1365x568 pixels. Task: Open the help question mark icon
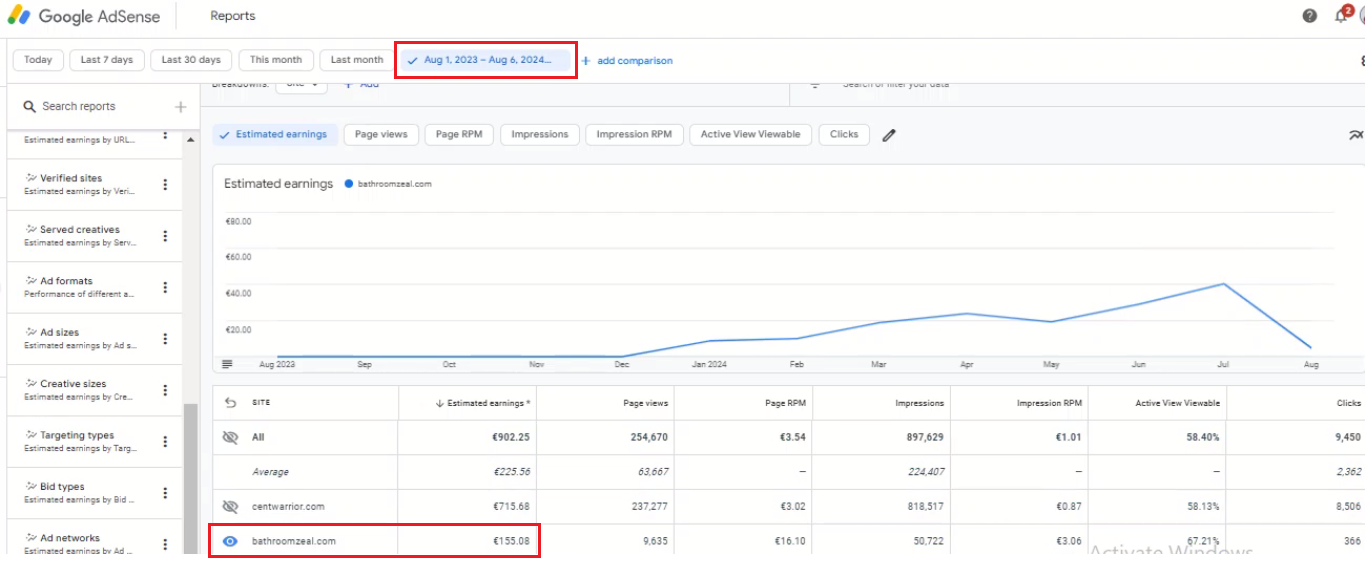[x=1310, y=16]
